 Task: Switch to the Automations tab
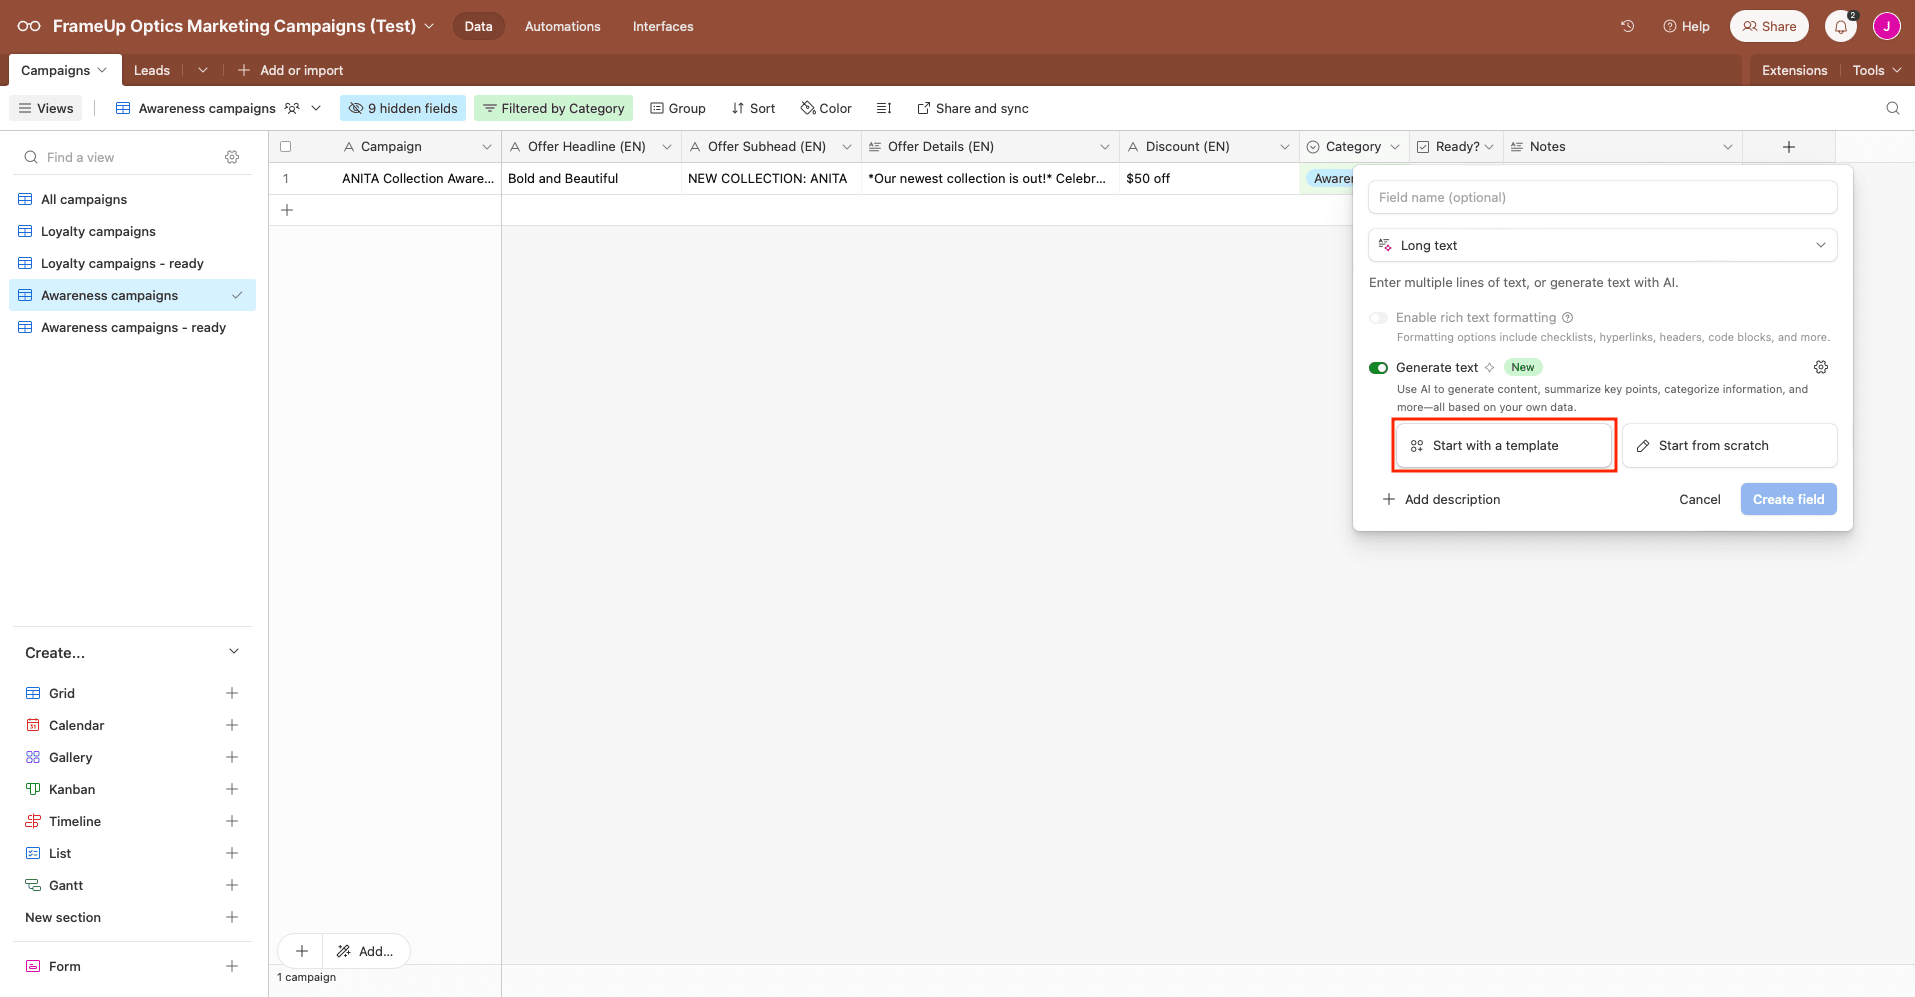click(562, 26)
